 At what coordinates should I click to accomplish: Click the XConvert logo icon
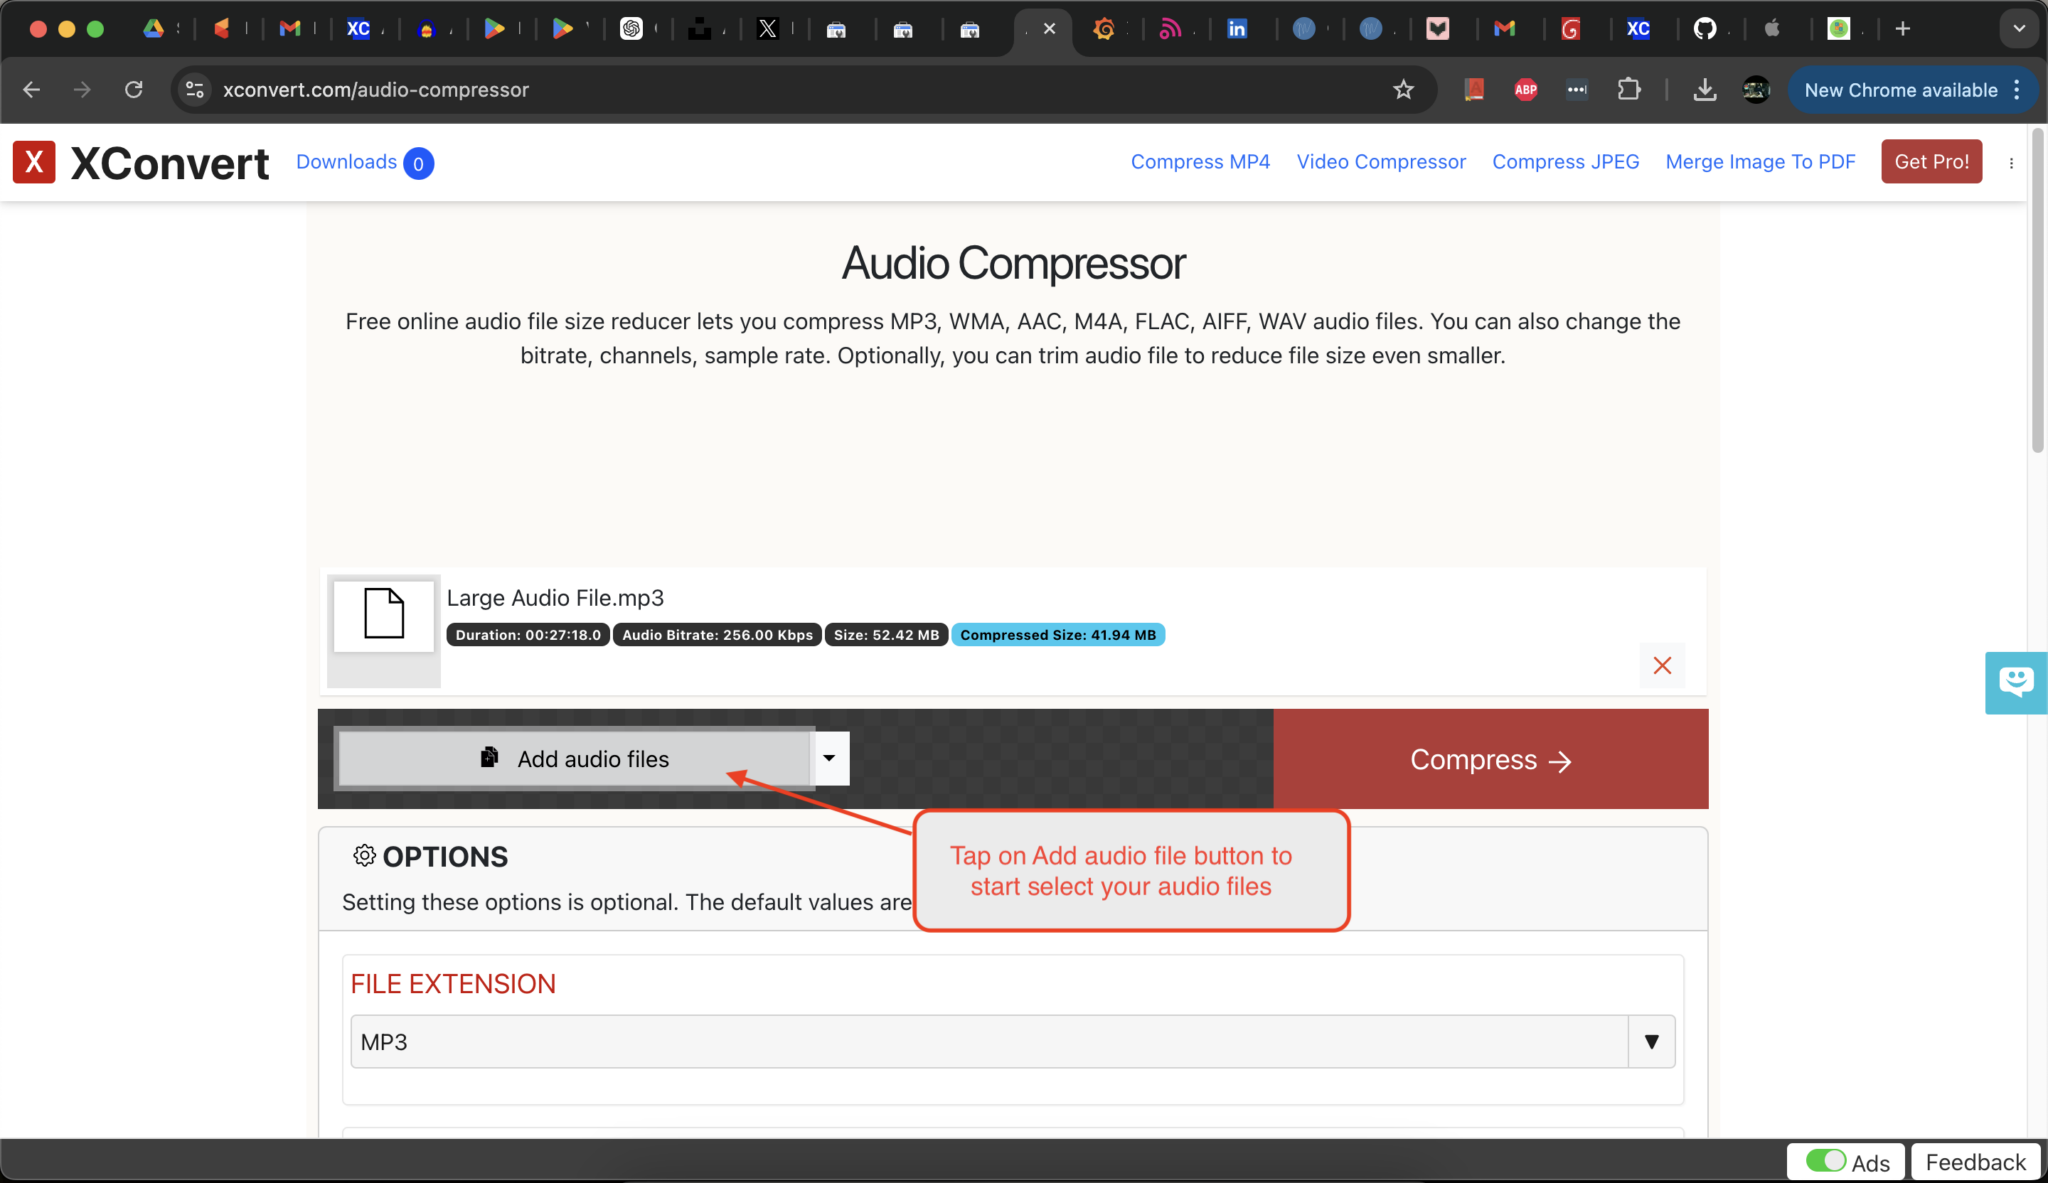pyautogui.click(x=35, y=161)
